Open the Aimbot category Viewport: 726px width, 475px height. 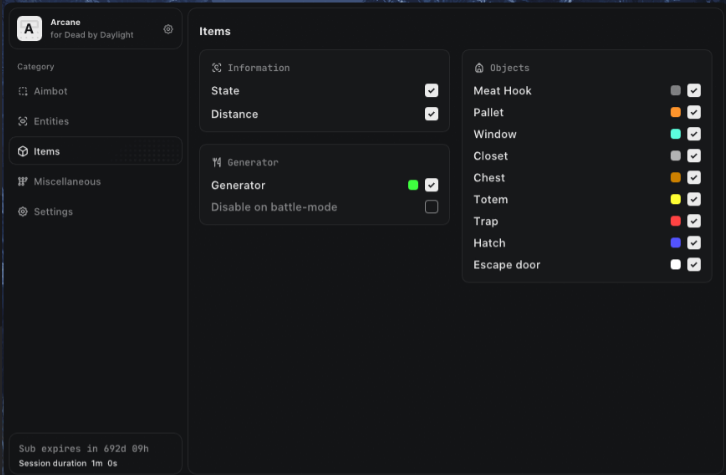click(x=50, y=91)
